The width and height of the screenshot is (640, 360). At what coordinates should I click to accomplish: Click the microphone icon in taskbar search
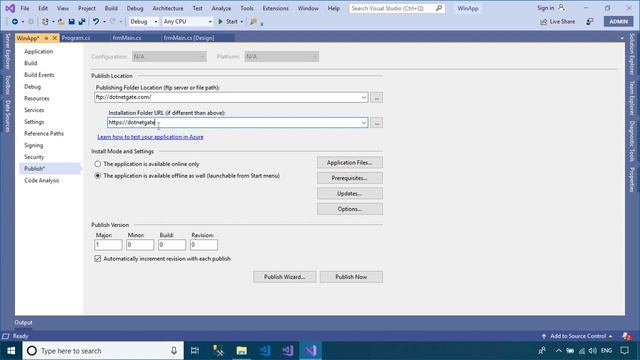[x=174, y=351]
